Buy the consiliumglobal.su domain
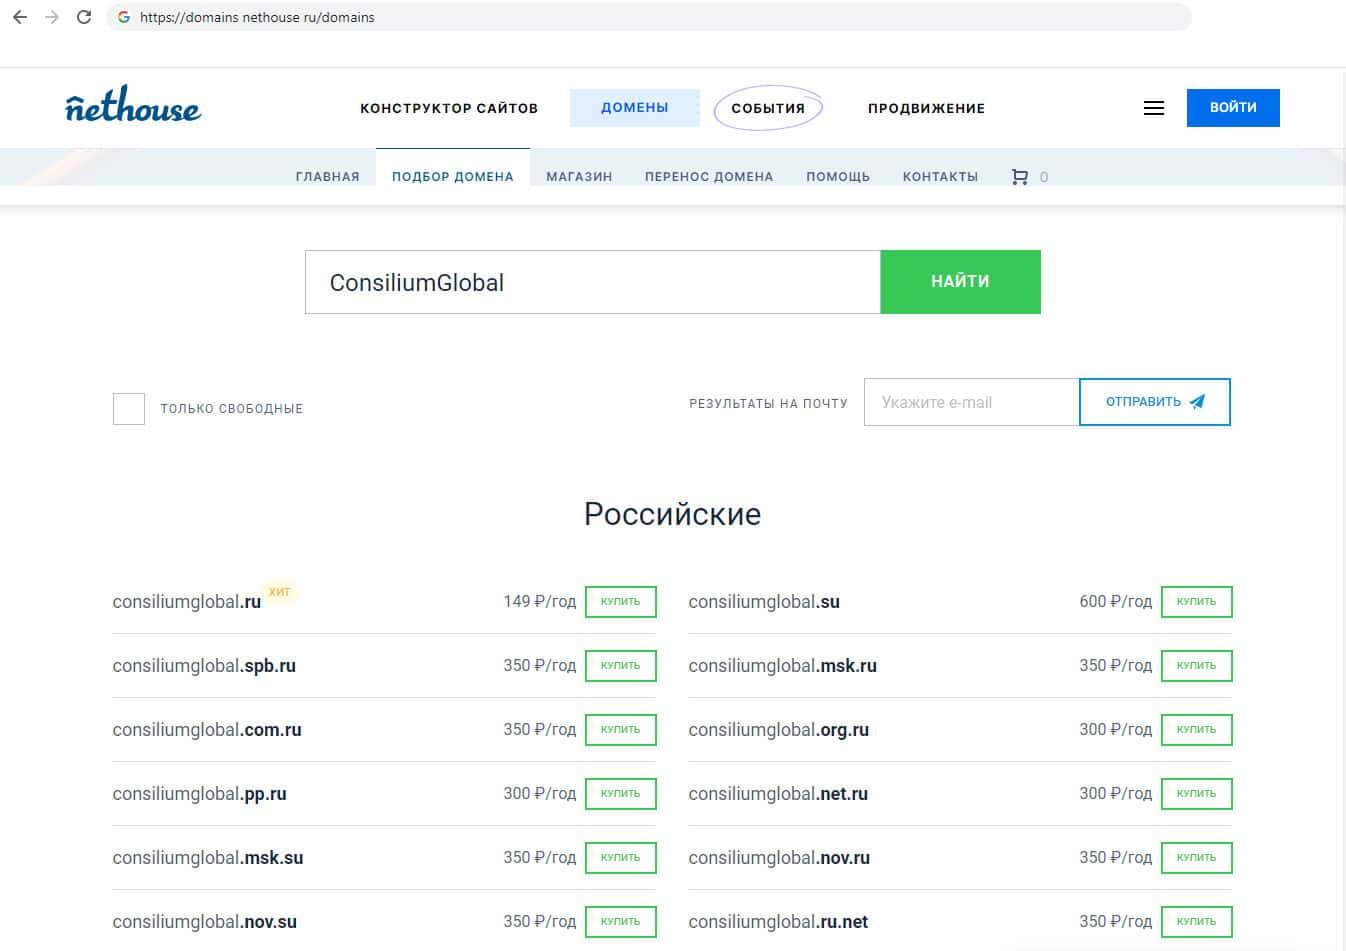This screenshot has height=951, width=1346. pyautogui.click(x=1196, y=602)
